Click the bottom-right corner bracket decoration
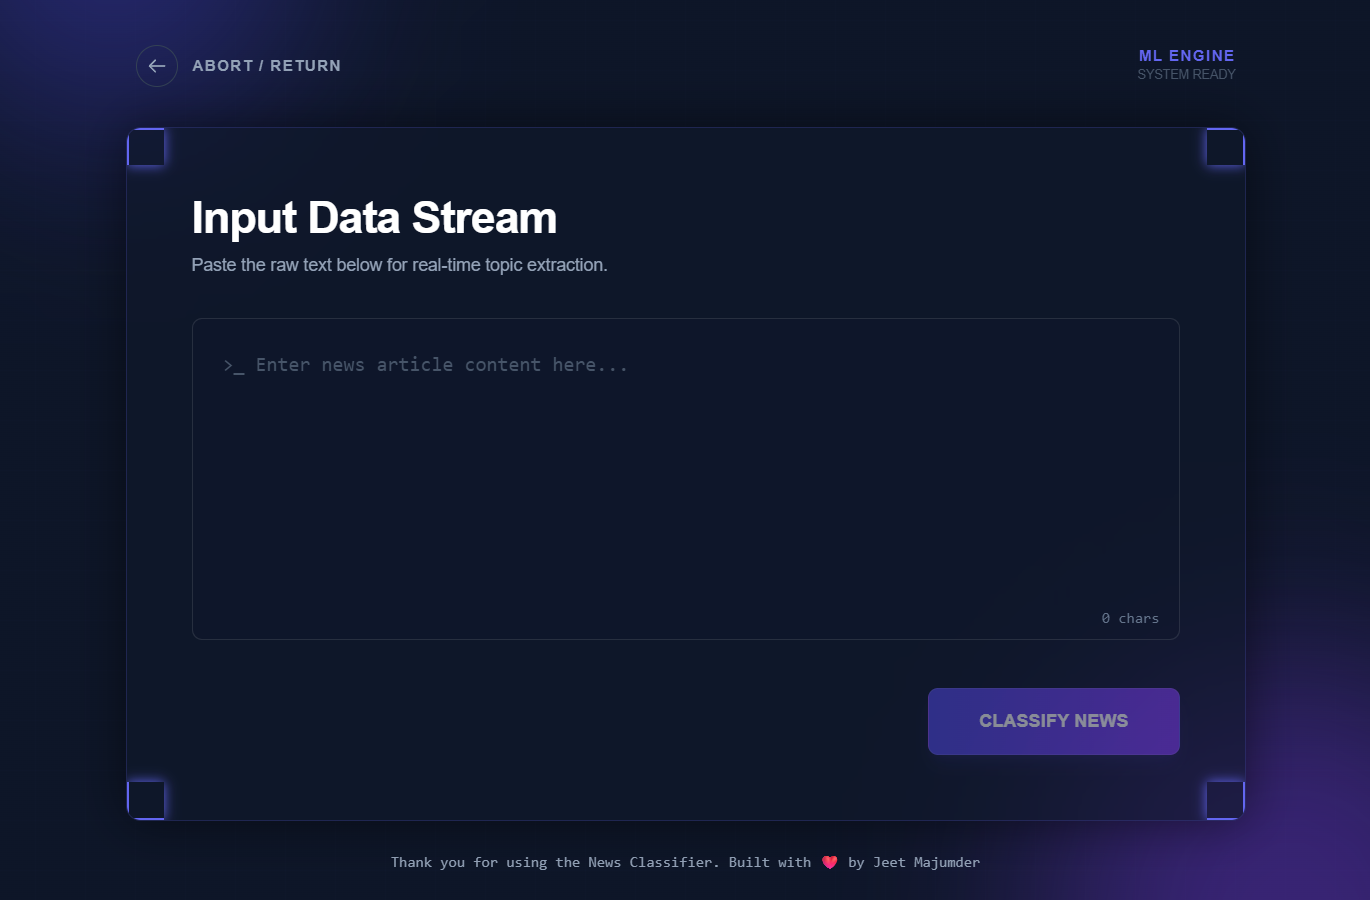Viewport: 1370px width, 900px height. 1225,800
